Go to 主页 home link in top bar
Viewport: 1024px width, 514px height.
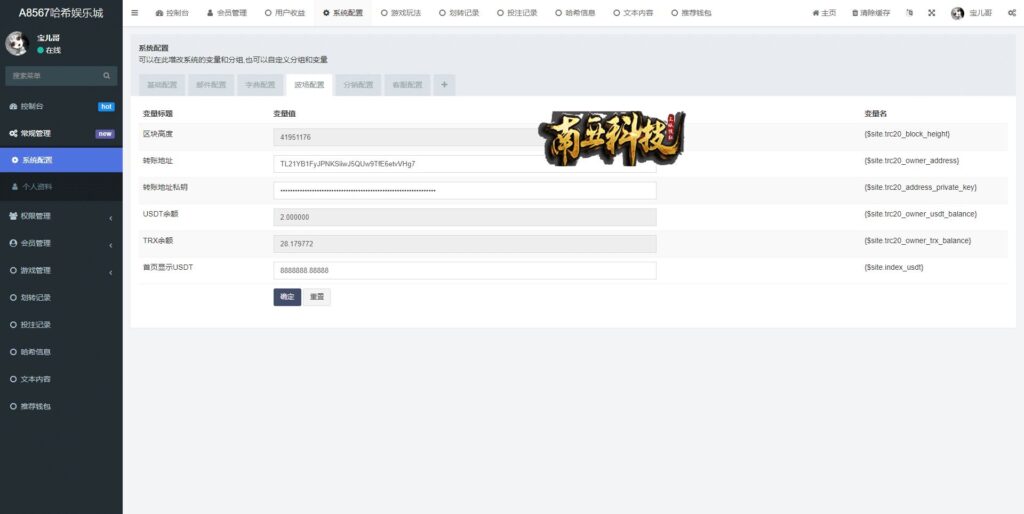pyautogui.click(x=824, y=13)
